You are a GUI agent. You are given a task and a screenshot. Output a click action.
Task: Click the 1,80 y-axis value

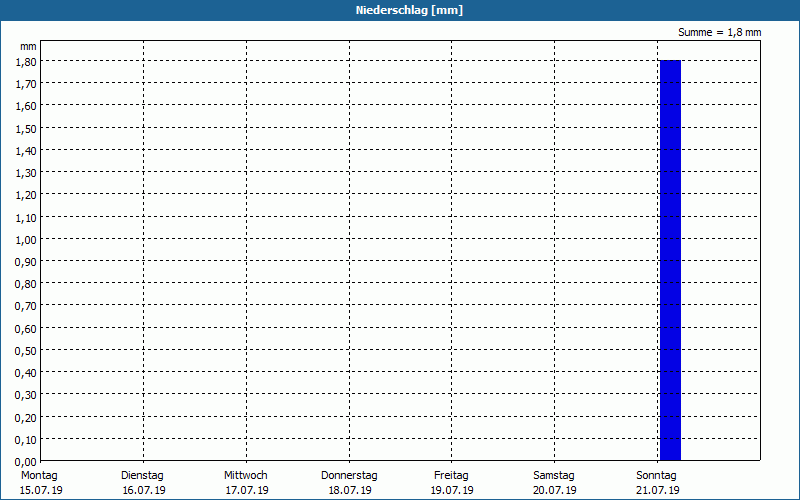(26, 61)
